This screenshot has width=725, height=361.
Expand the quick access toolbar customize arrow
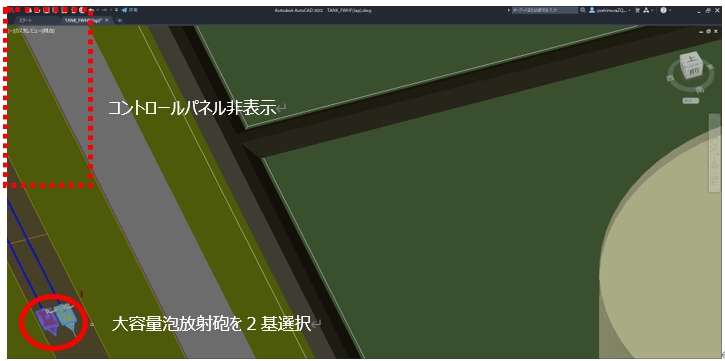[x=117, y=10]
